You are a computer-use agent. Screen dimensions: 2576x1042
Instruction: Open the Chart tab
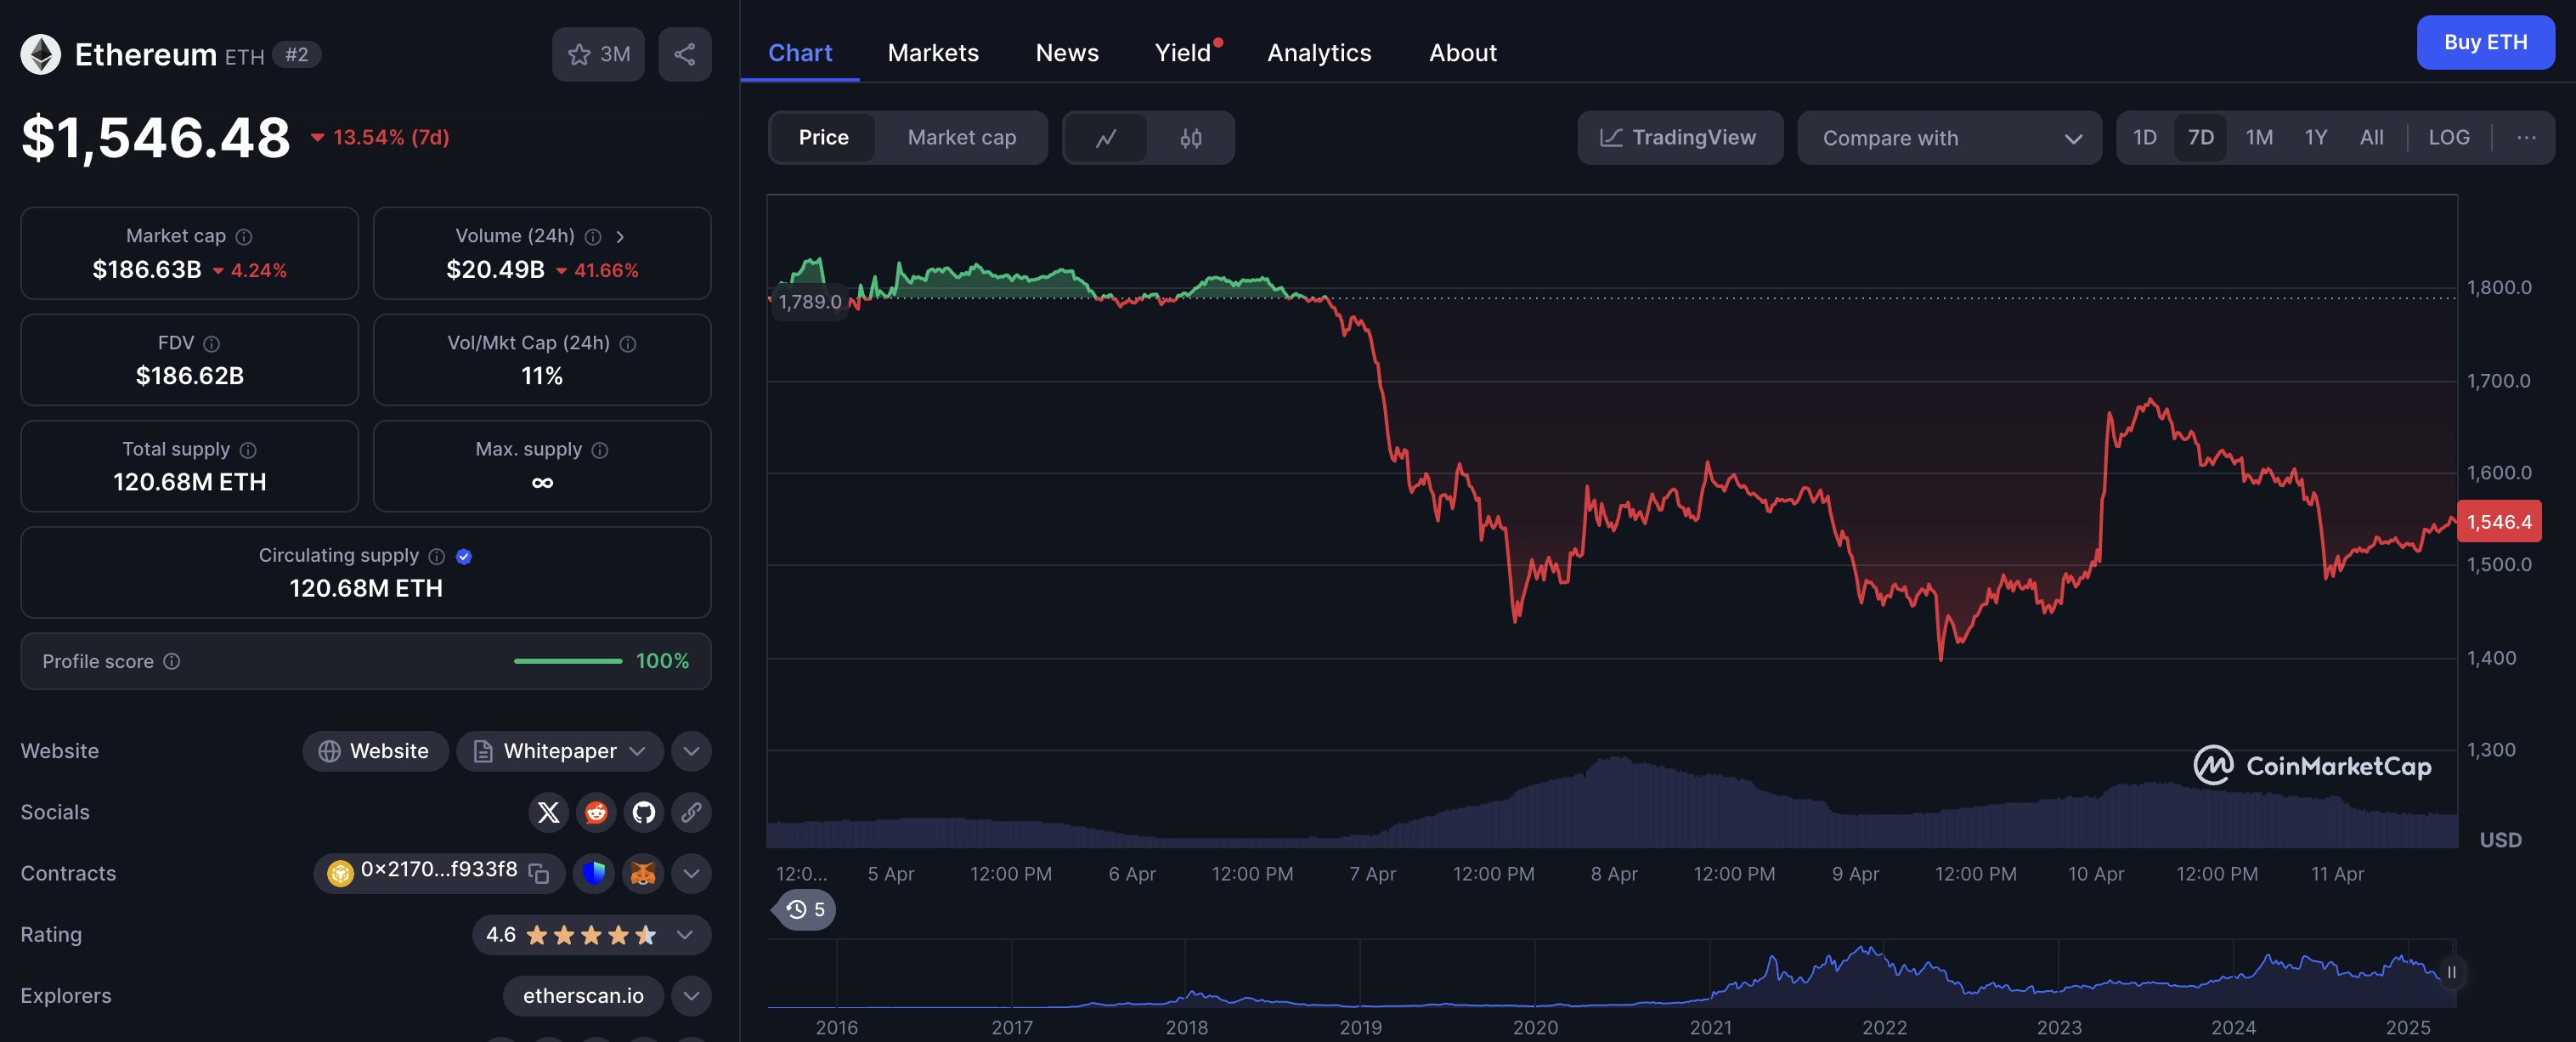click(x=800, y=53)
